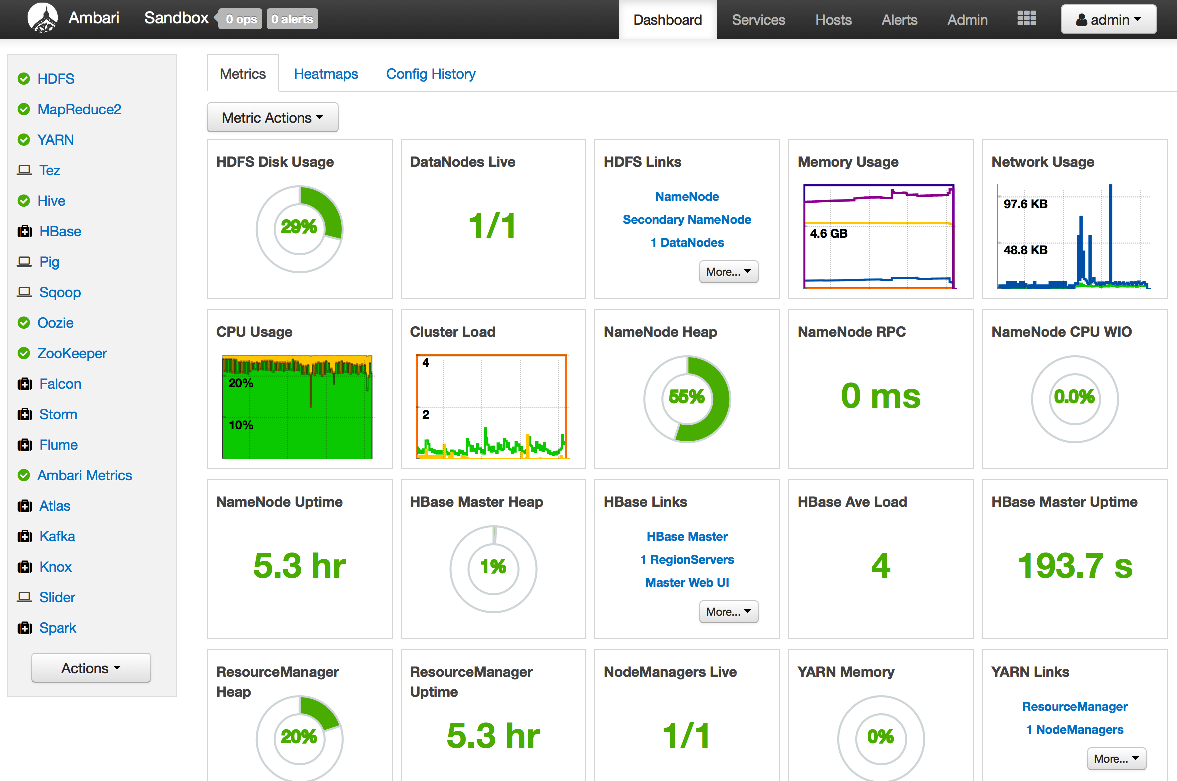
Task: Open the ZooKeeper service link
Action: coord(72,353)
